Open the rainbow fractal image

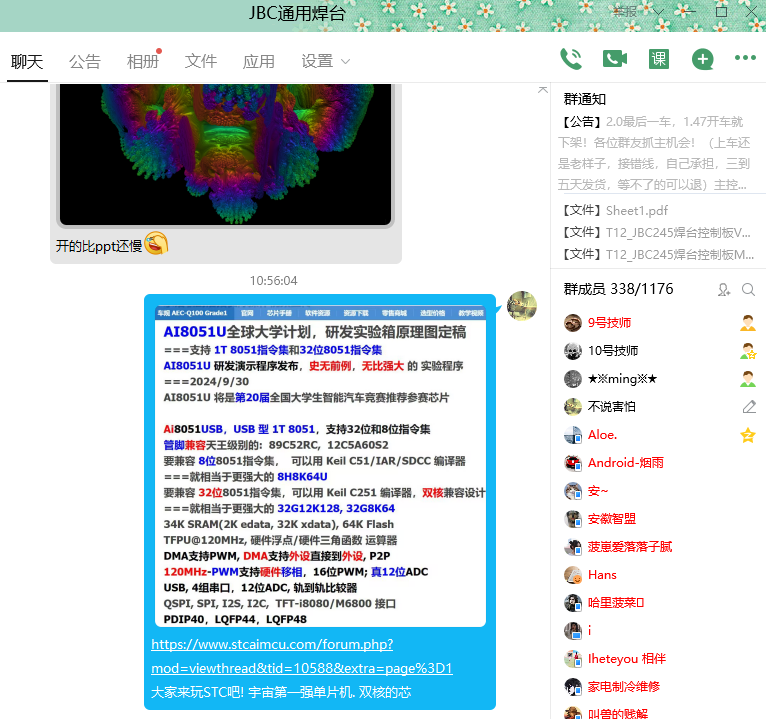pyautogui.click(x=225, y=154)
